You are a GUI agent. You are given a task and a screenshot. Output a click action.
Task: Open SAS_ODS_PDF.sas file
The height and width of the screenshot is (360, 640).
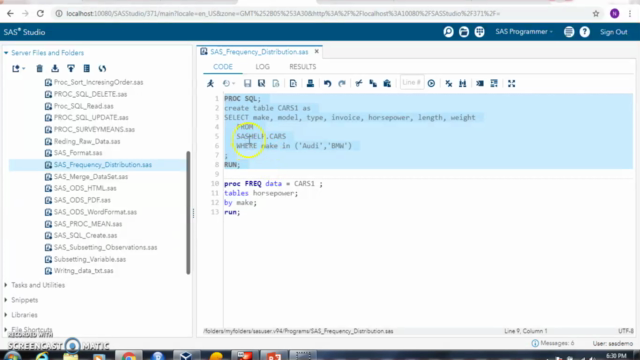pos(82,200)
